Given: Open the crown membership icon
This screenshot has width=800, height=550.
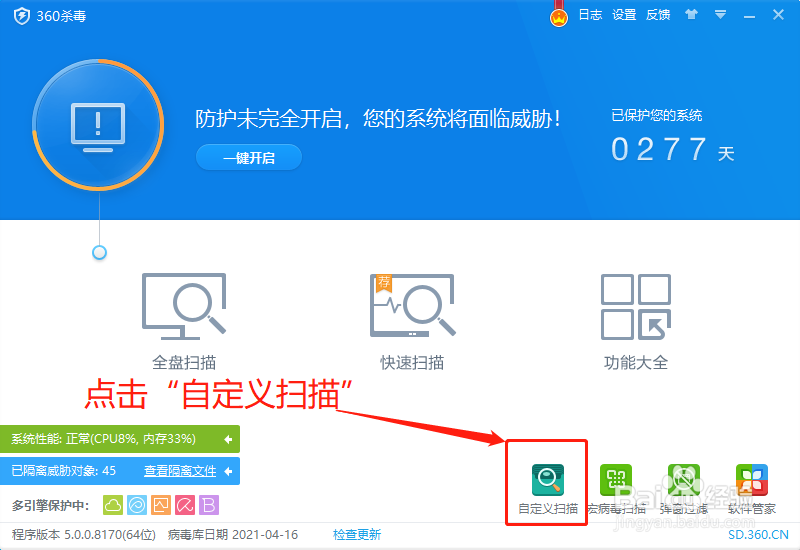Looking at the screenshot, I should pyautogui.click(x=559, y=18).
